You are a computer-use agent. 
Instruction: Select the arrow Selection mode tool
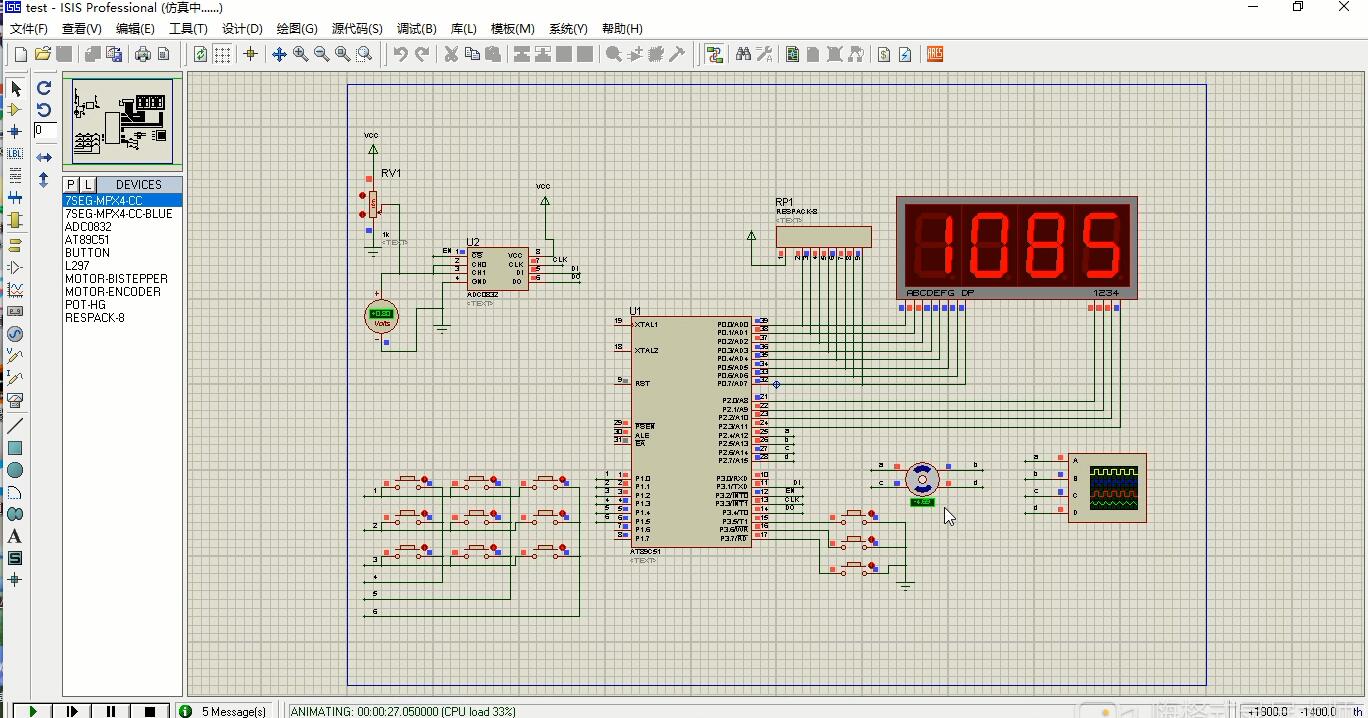coord(15,89)
